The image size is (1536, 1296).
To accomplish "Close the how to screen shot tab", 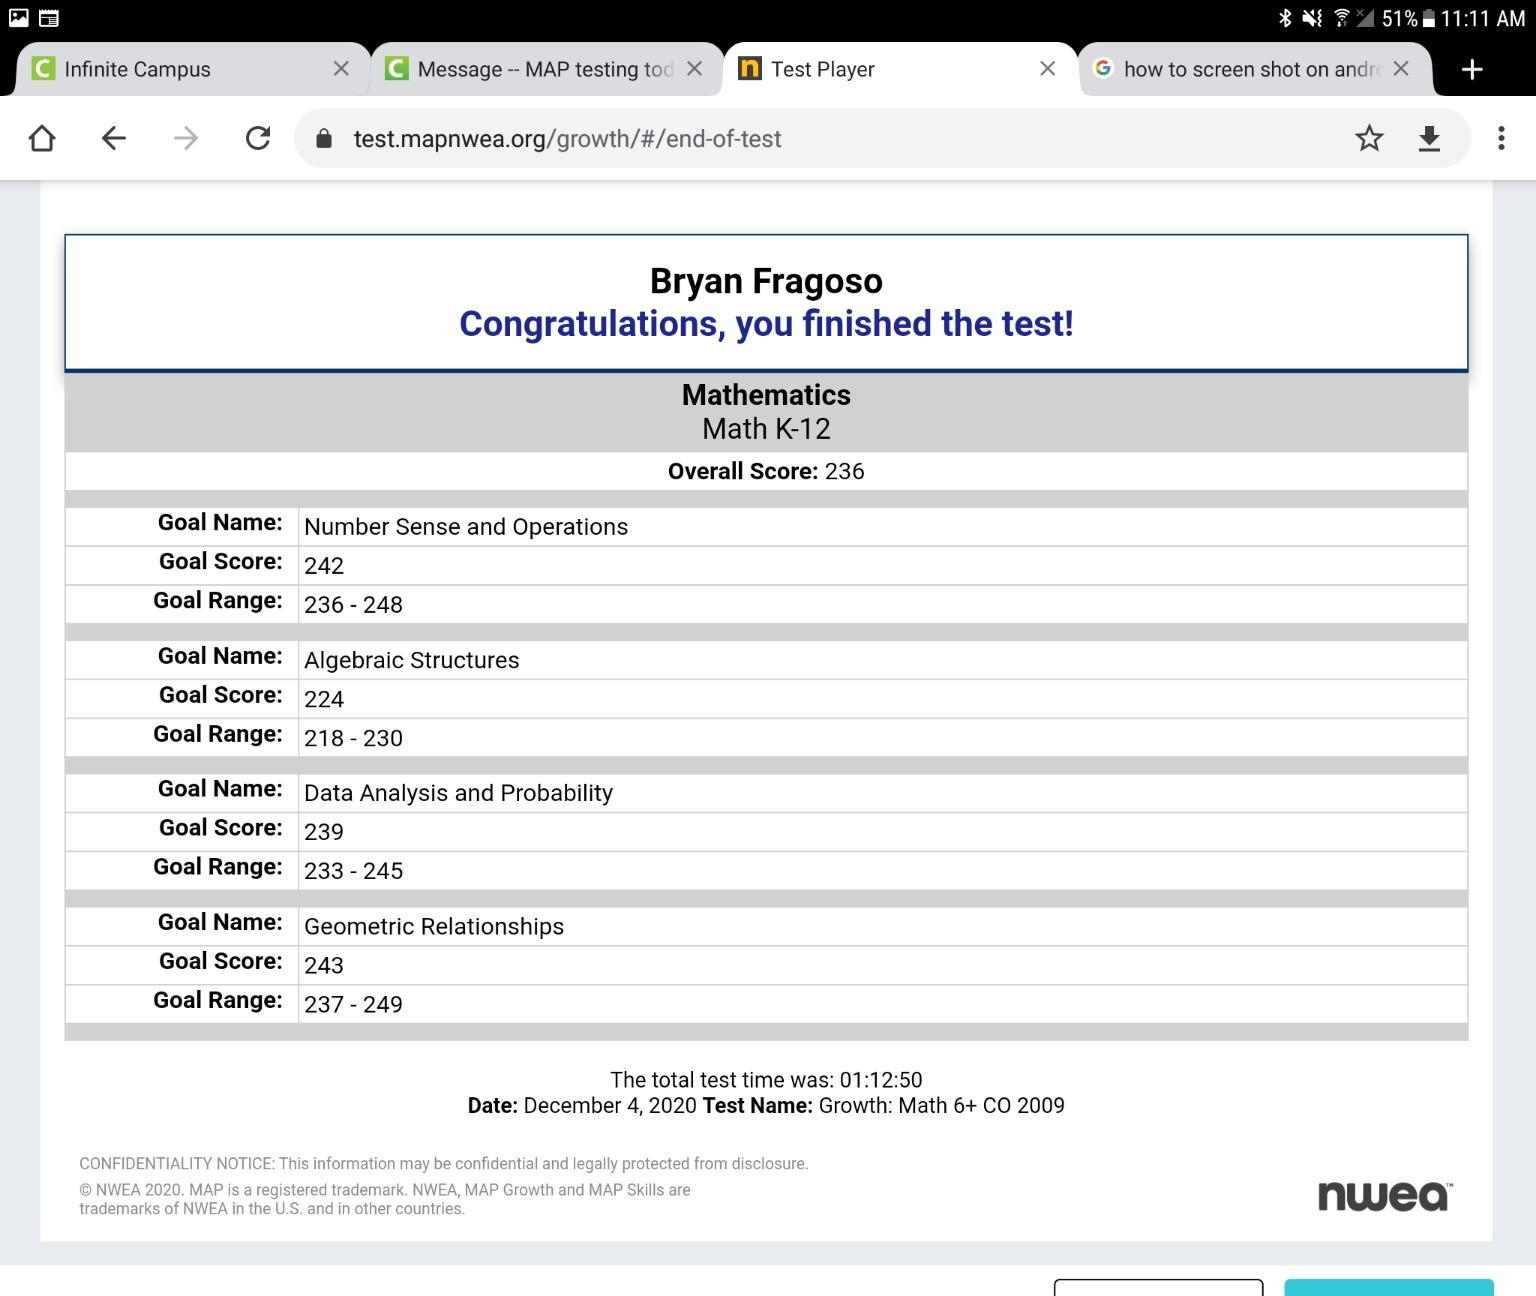I will click(x=1401, y=68).
